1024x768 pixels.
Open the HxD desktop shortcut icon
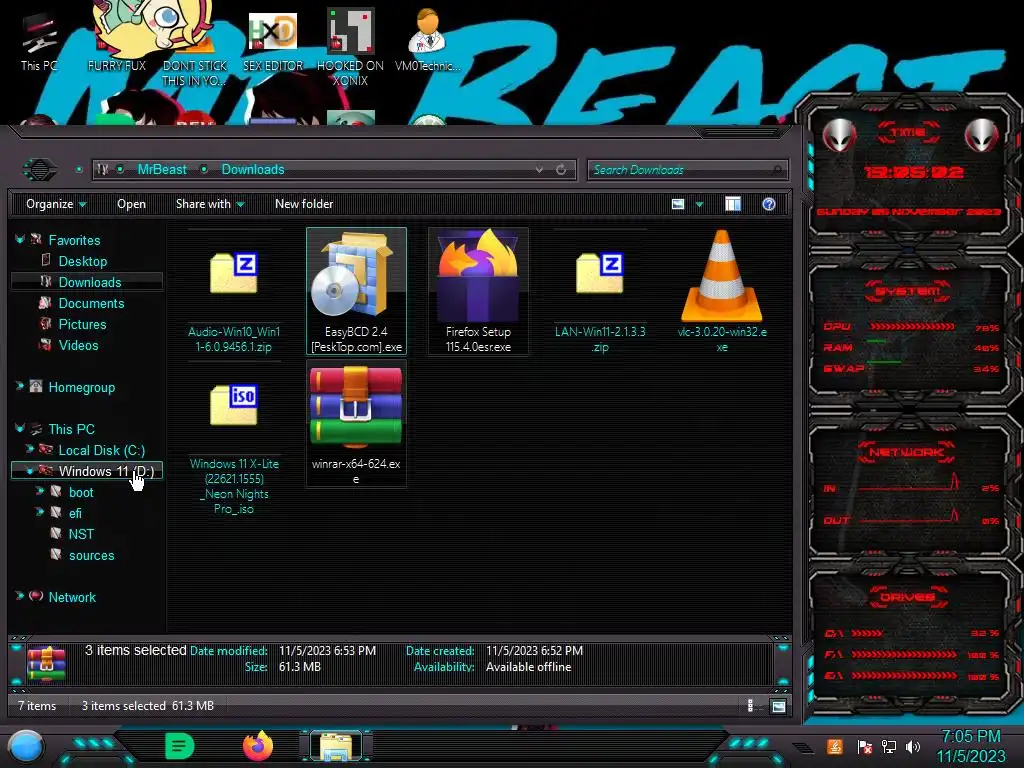pos(273,42)
